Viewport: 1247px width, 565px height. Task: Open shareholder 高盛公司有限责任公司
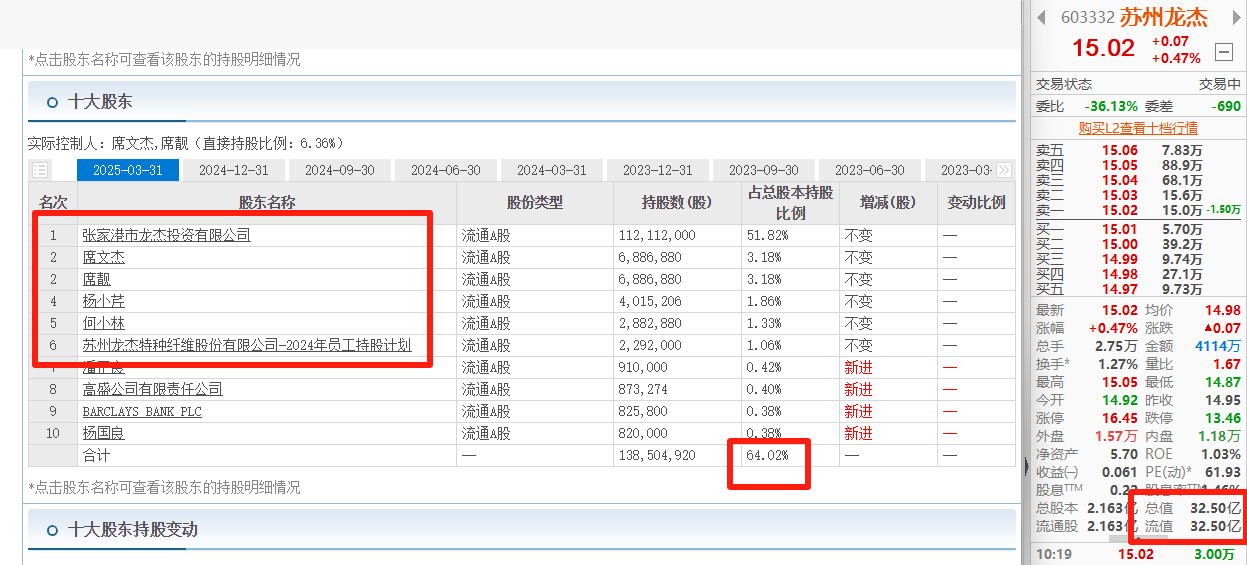[x=152, y=389]
